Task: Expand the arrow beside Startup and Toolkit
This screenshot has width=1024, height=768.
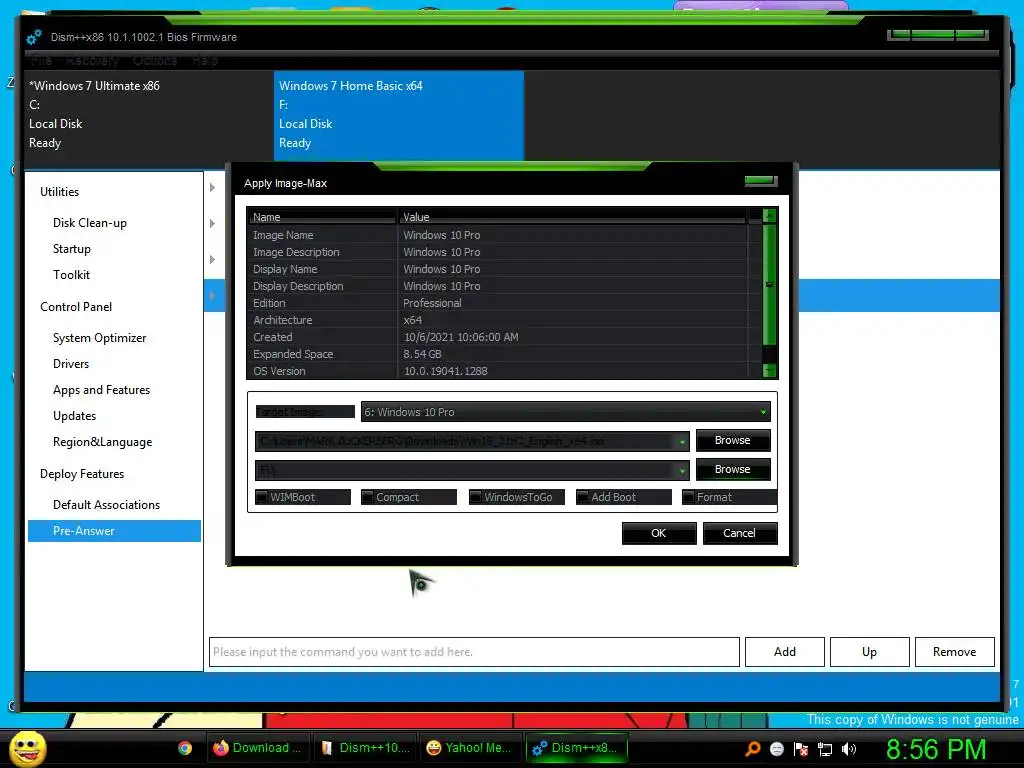Action: 212,259
